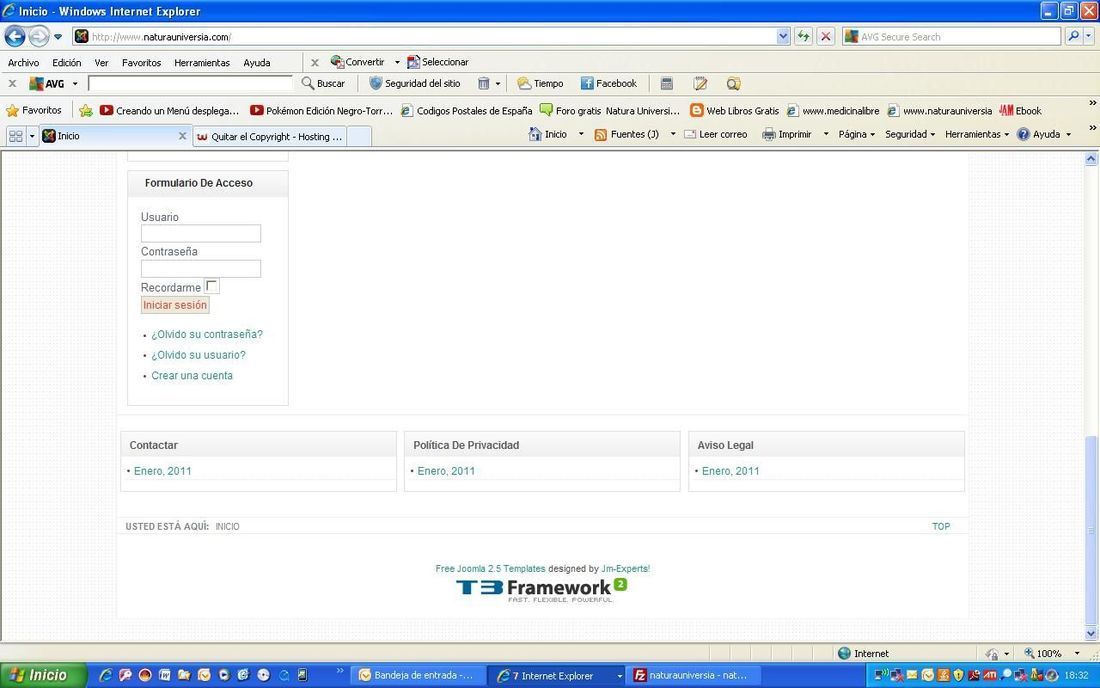
Task: Click Seguridad del sitio shield icon
Action: [x=376, y=83]
